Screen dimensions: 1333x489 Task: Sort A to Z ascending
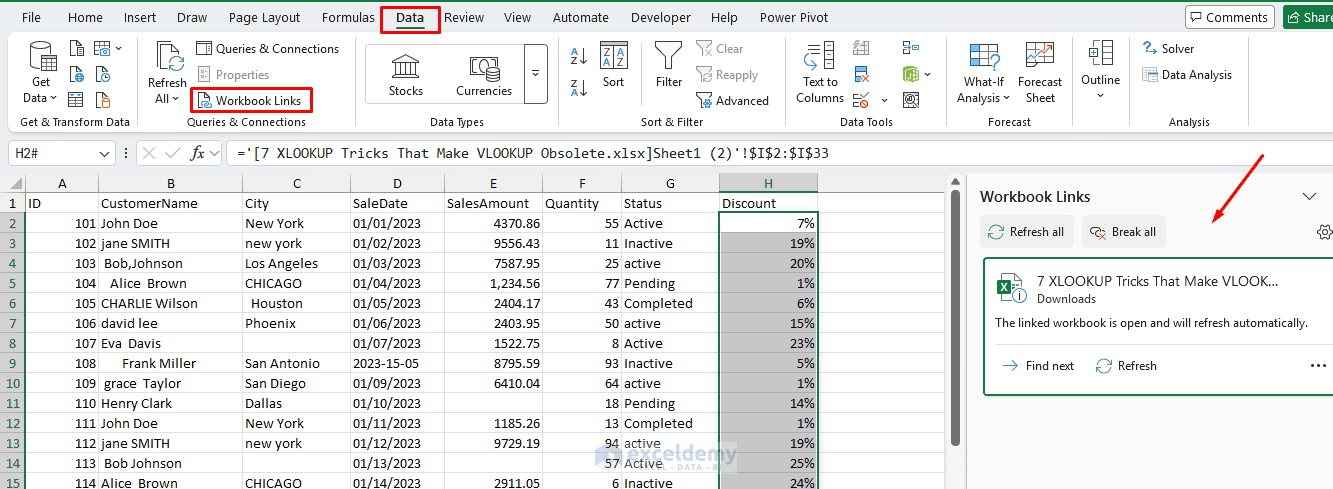click(x=578, y=57)
